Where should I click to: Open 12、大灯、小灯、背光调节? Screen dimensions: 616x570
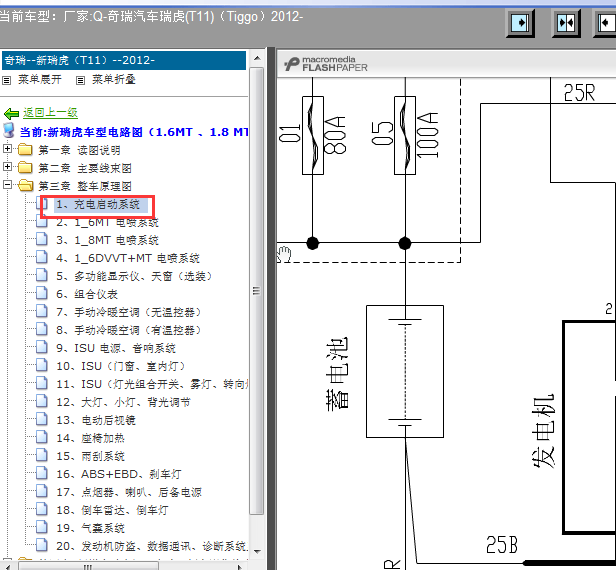[123, 402]
